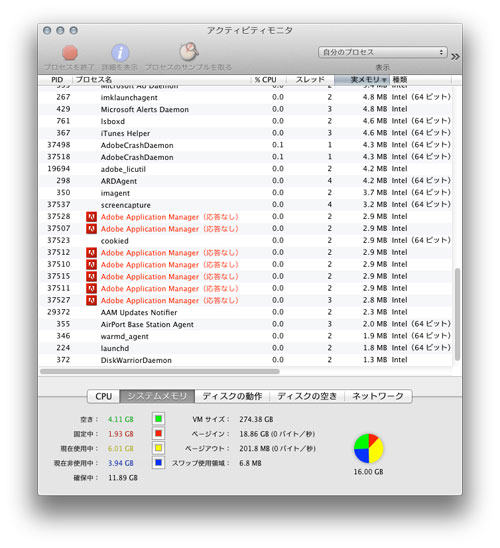Click the 11.89 GB used value
The height and width of the screenshot is (548, 500).
tap(123, 478)
